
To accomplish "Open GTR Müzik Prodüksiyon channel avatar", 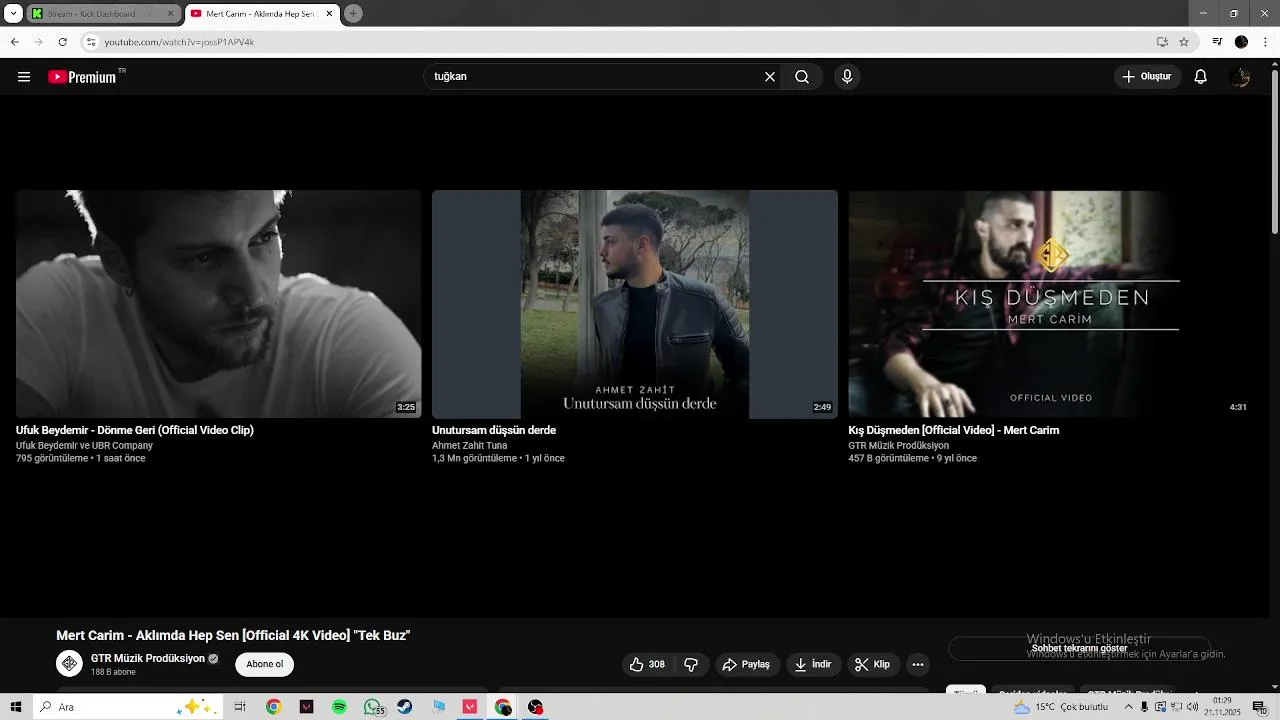I will click(69, 664).
